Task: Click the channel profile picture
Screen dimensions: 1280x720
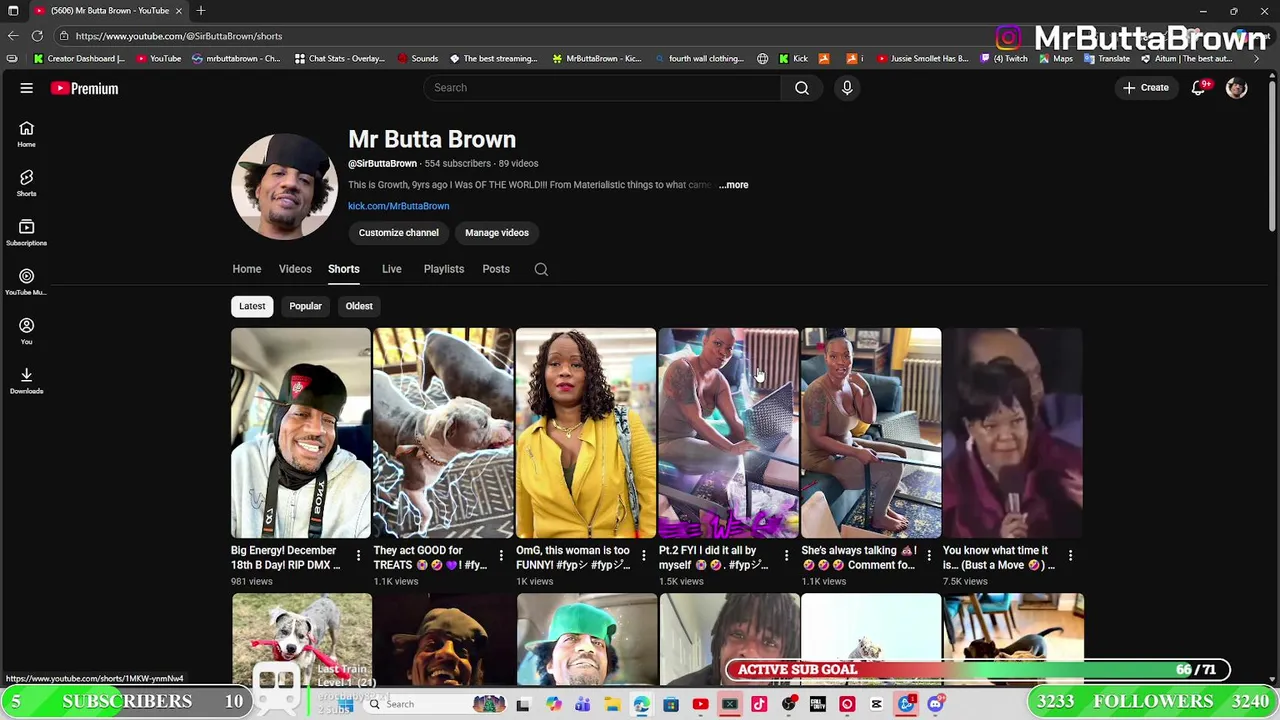Action: (x=284, y=187)
